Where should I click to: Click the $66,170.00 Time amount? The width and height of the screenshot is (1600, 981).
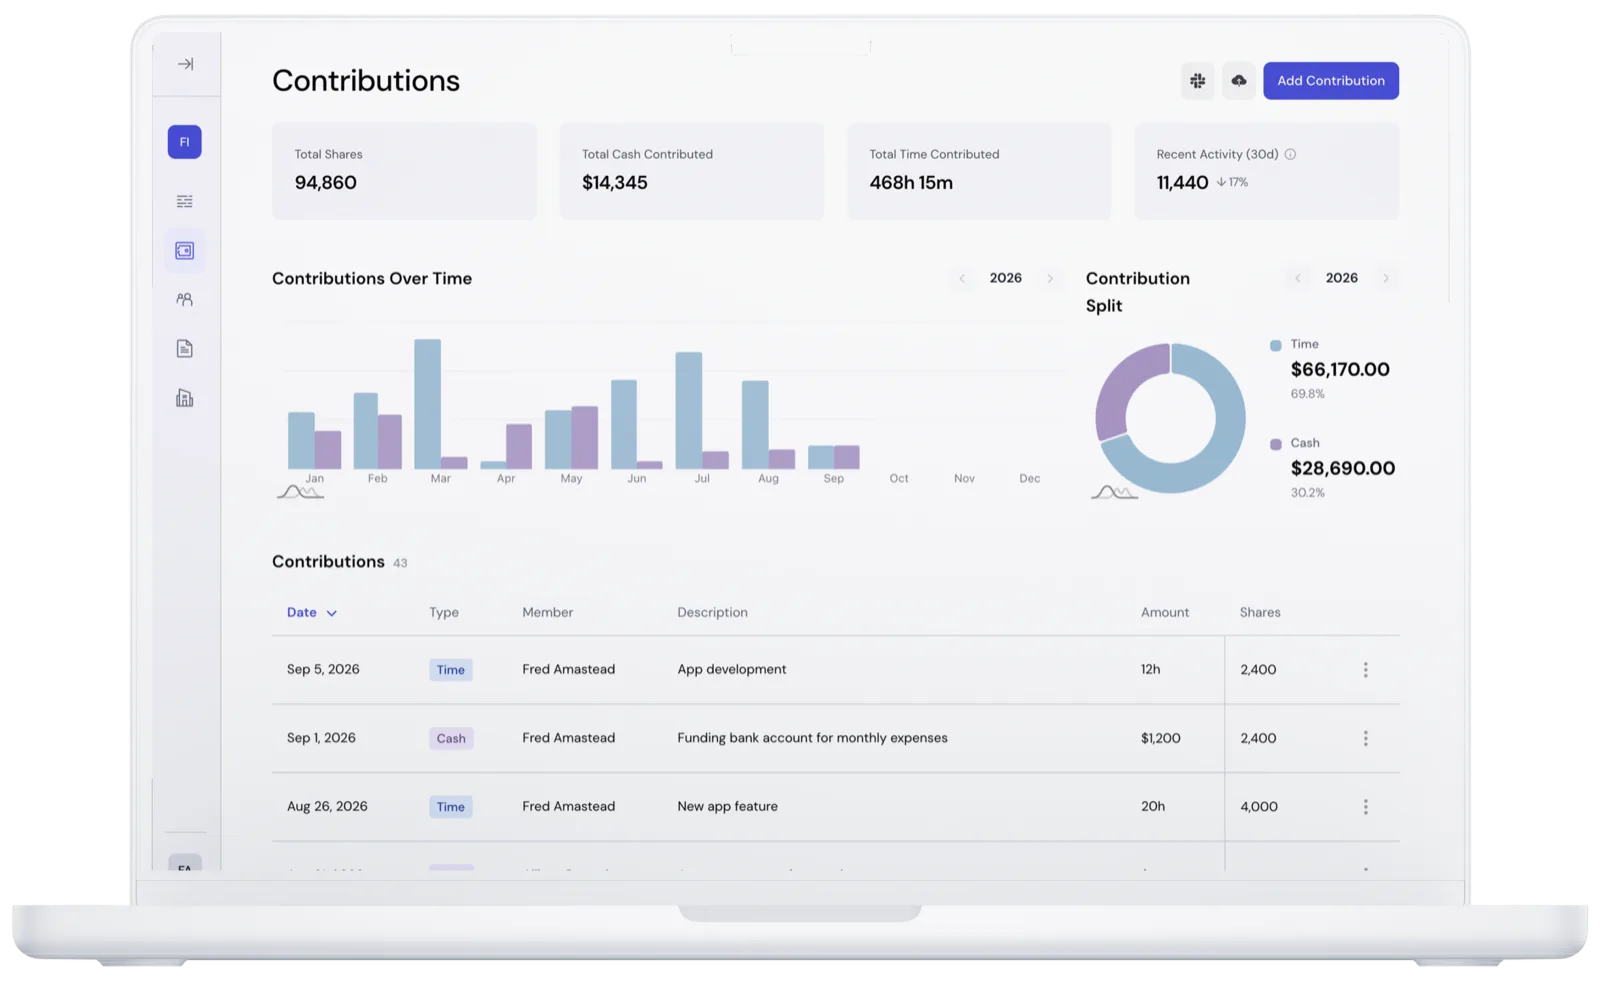tap(1340, 369)
